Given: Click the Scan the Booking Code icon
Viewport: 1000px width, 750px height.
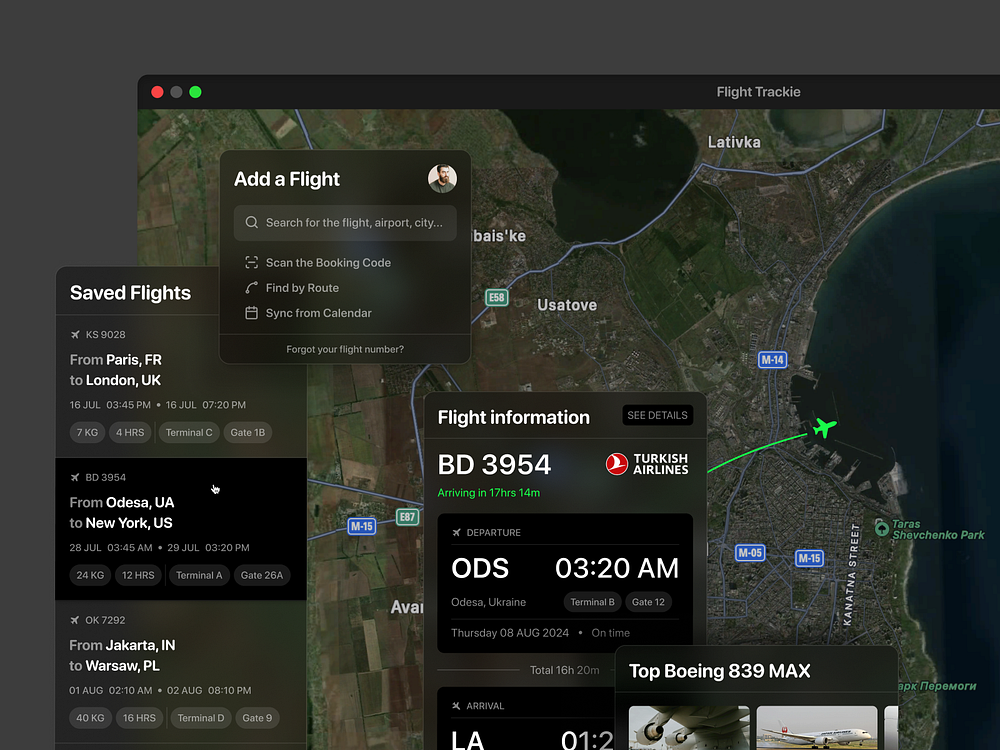Looking at the screenshot, I should tap(252, 263).
